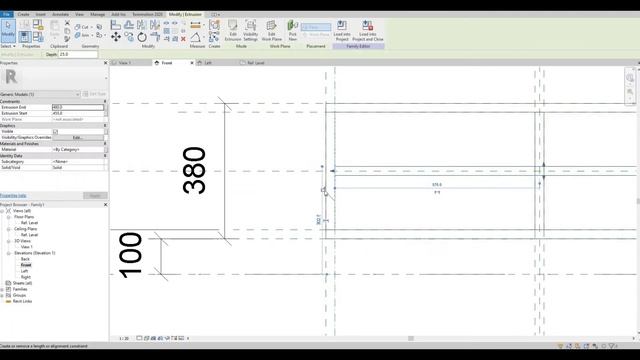Select Back elevation in Project Browser

coord(25,259)
